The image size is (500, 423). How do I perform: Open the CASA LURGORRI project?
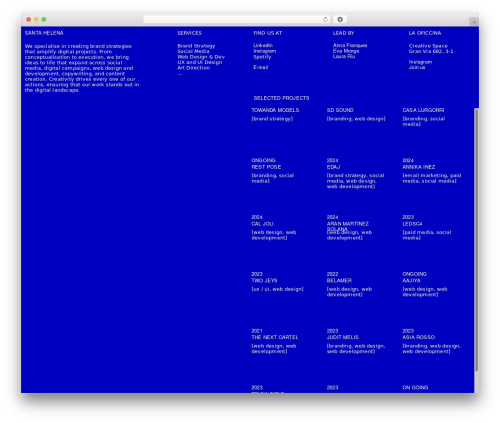pyautogui.click(x=423, y=110)
